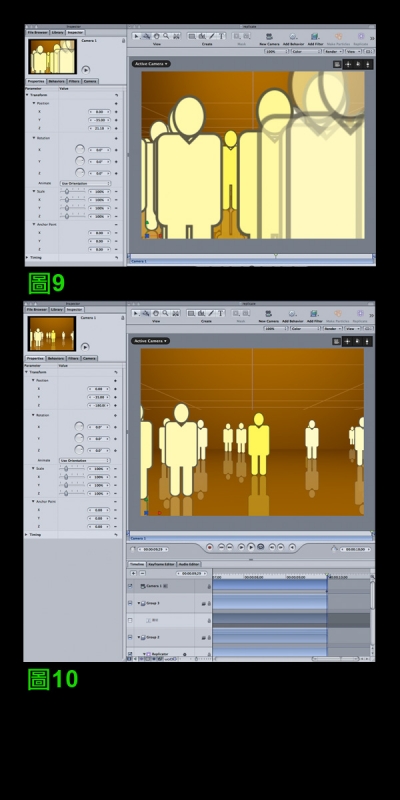The width and height of the screenshot is (400, 800).
Task: Enable the unchecked layer below Group 3
Action: pyautogui.click(x=130, y=620)
